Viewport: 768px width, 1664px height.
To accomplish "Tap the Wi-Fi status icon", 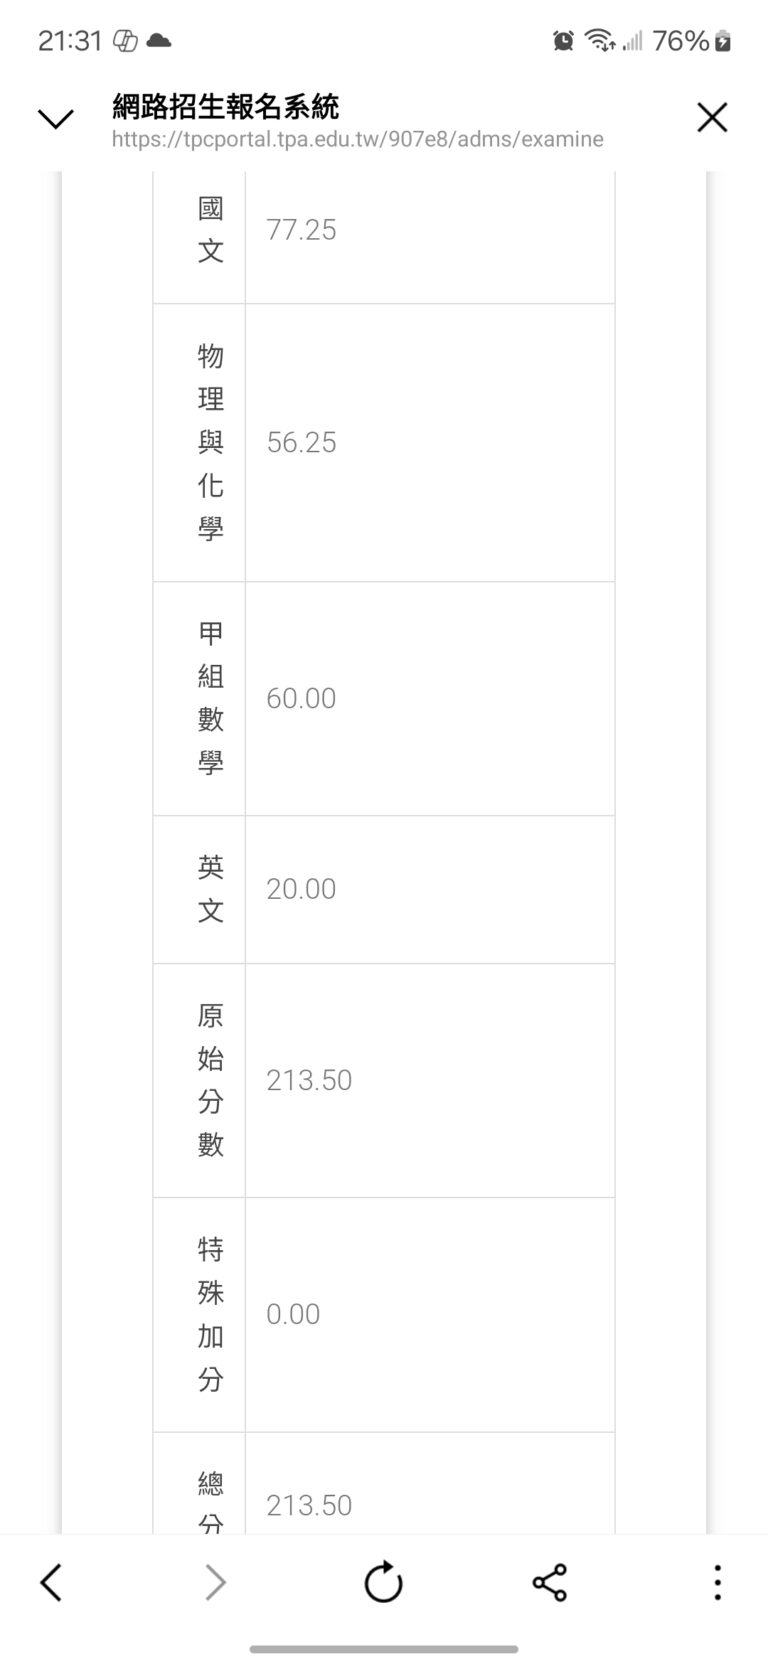I will [600, 41].
